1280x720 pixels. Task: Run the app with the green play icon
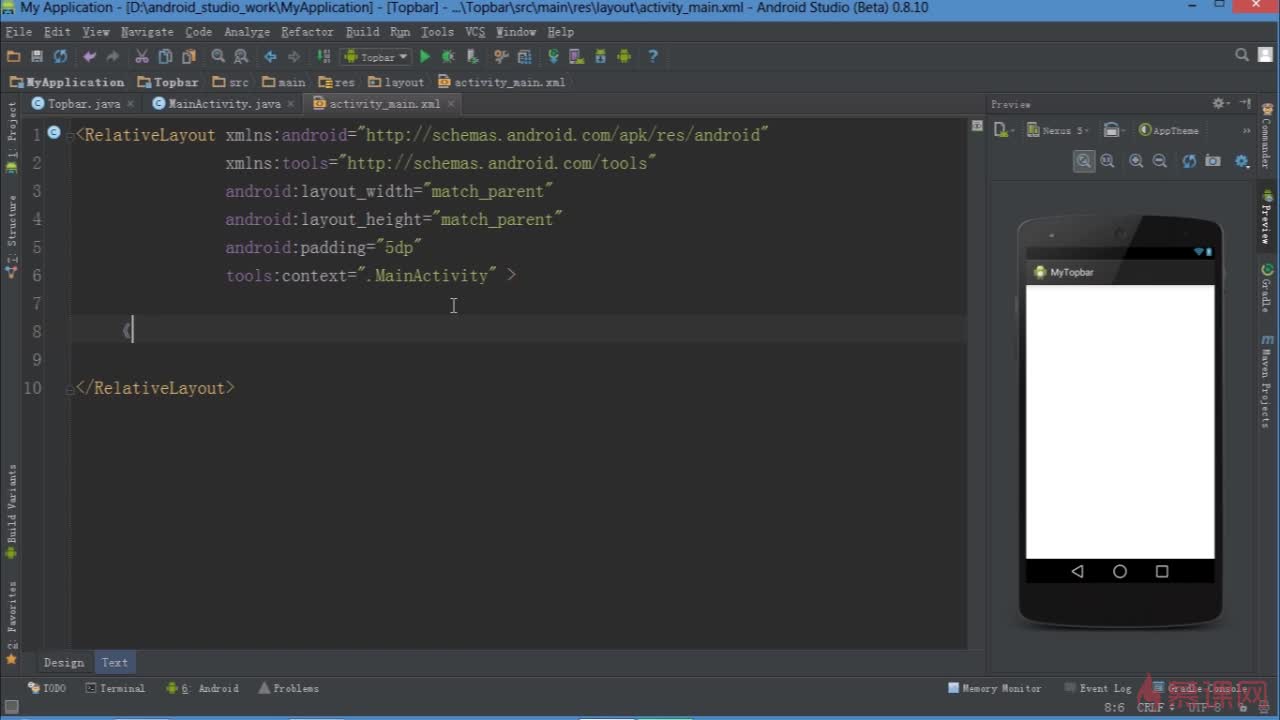pos(425,56)
